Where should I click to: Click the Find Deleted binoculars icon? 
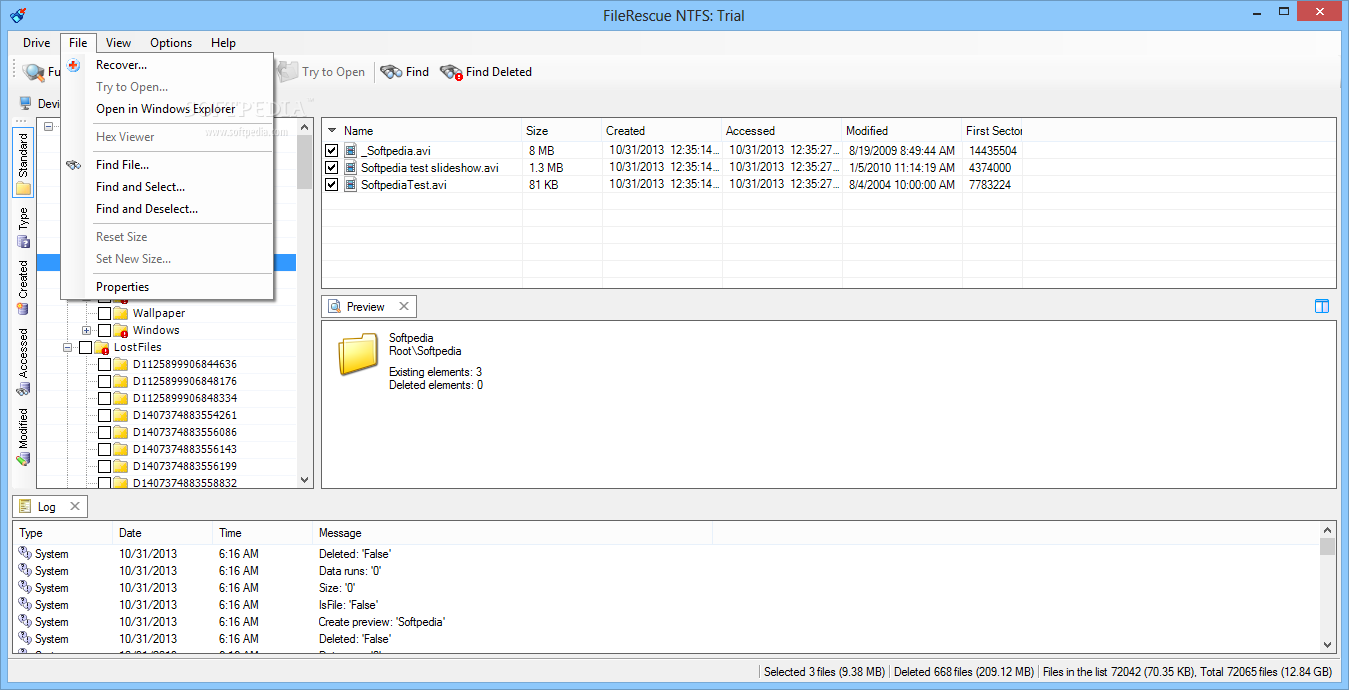coord(451,72)
